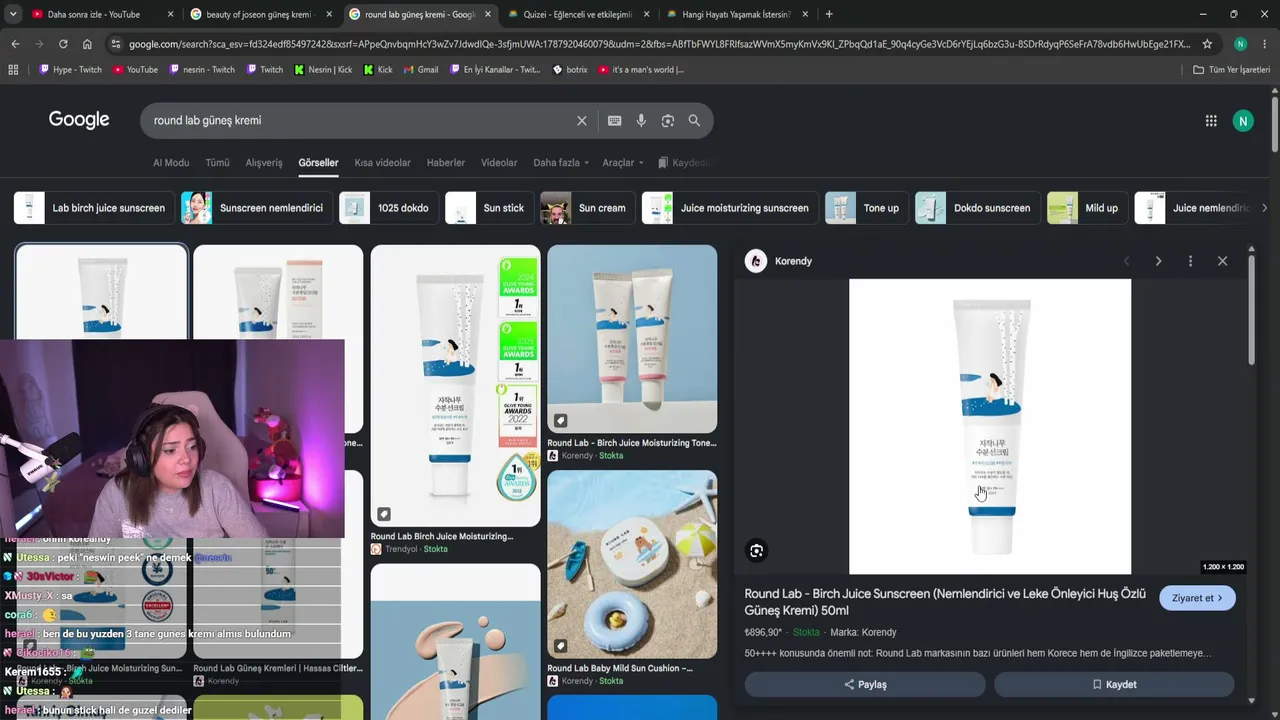Filter by the Sun stick chip

[489, 208]
